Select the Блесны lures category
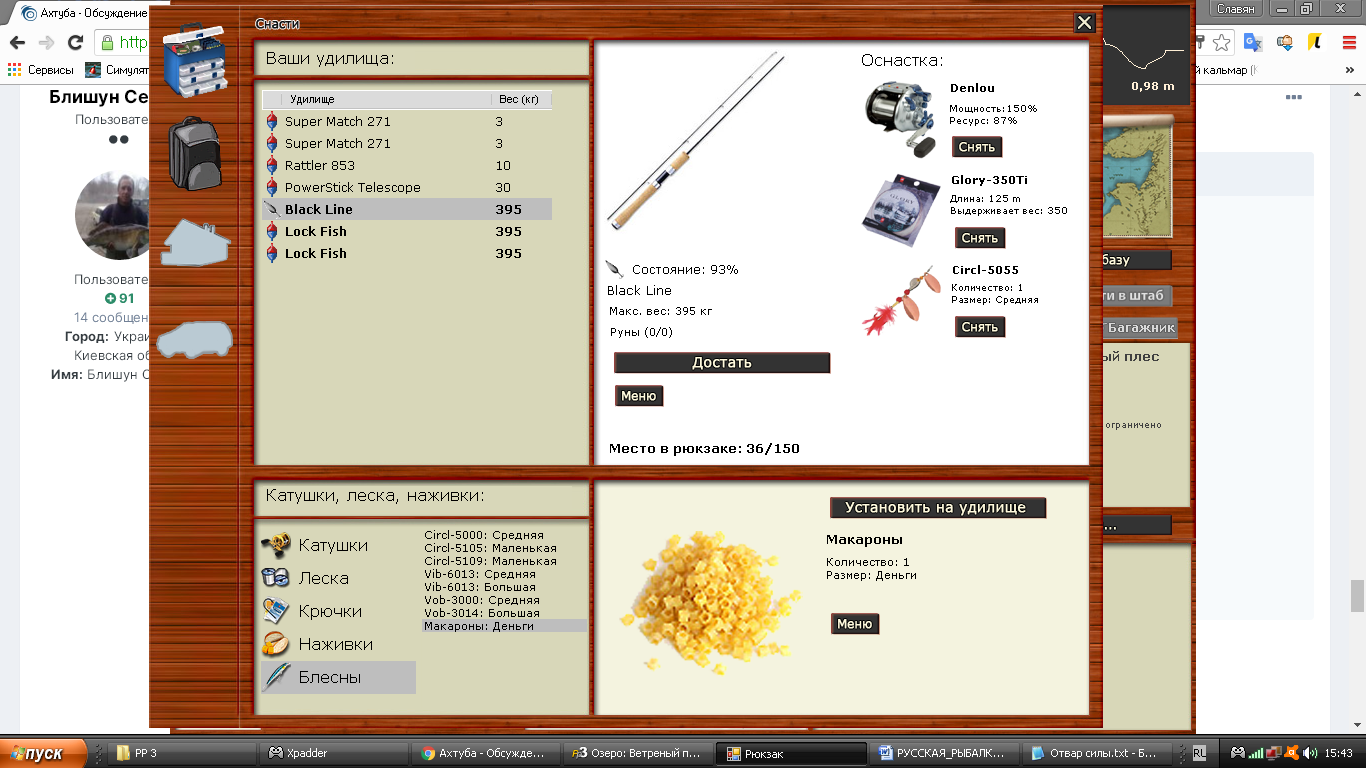 click(329, 677)
